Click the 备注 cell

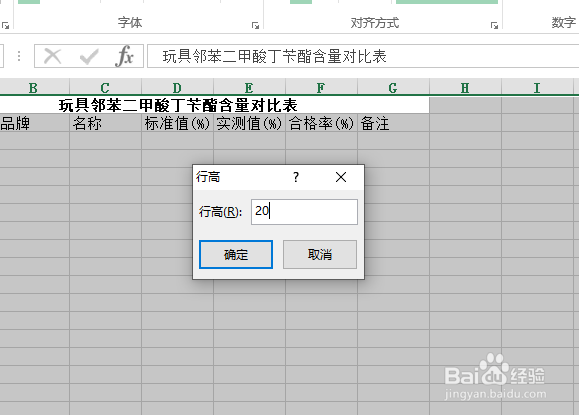[393, 123]
